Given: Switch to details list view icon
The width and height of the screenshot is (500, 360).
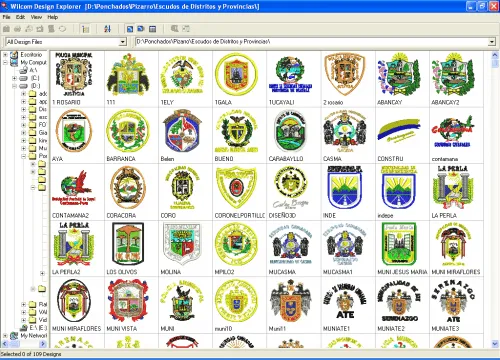Looking at the screenshot, I should click(x=152, y=29).
